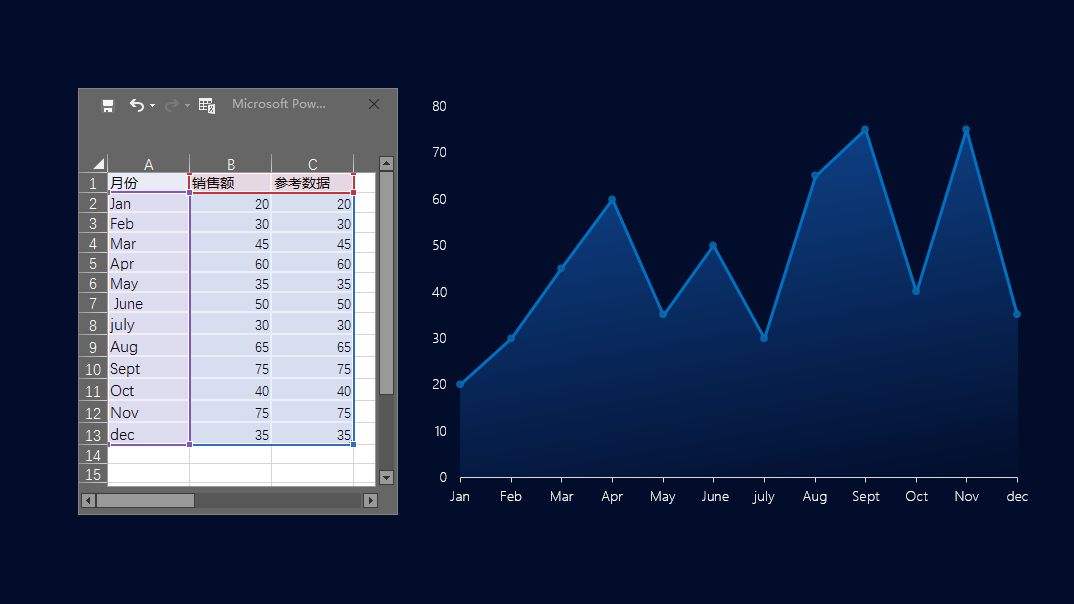The width and height of the screenshot is (1074, 604).
Task: Select the Jan cell
Action: (x=149, y=203)
